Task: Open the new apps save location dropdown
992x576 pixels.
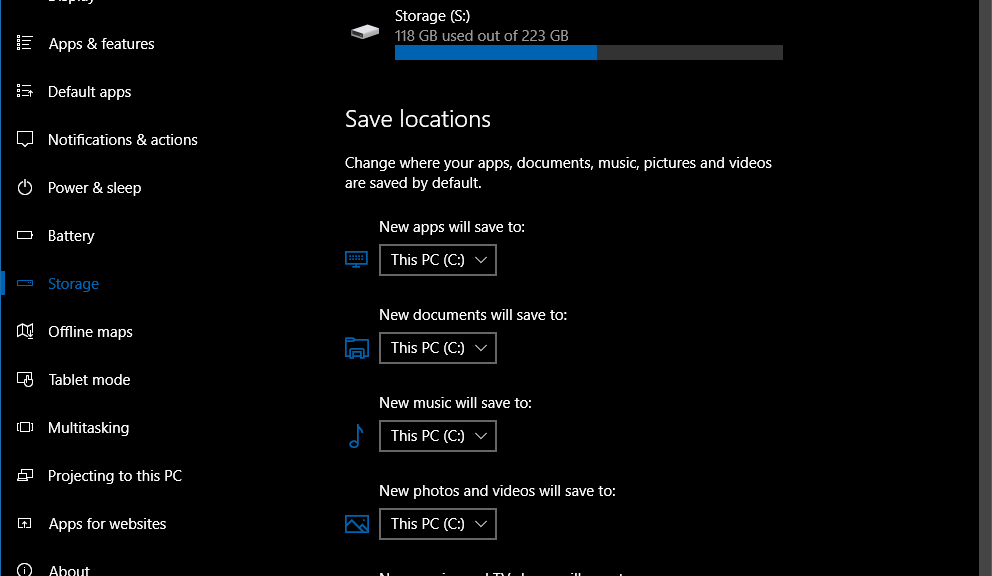Action: (x=437, y=259)
